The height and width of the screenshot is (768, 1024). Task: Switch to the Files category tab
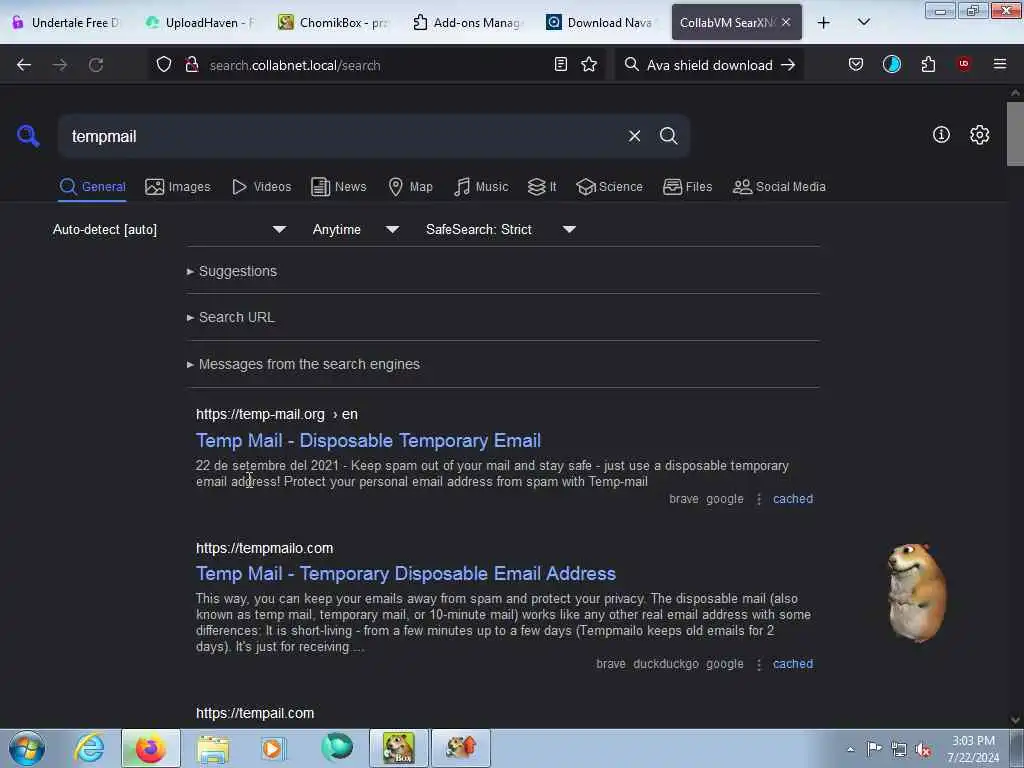687,187
